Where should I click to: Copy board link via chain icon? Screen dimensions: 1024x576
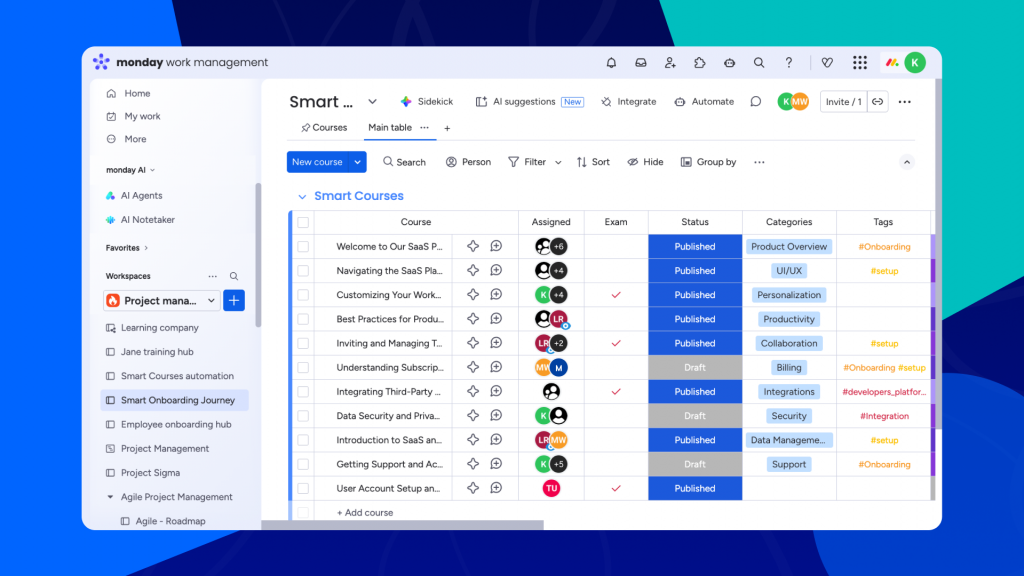click(877, 102)
